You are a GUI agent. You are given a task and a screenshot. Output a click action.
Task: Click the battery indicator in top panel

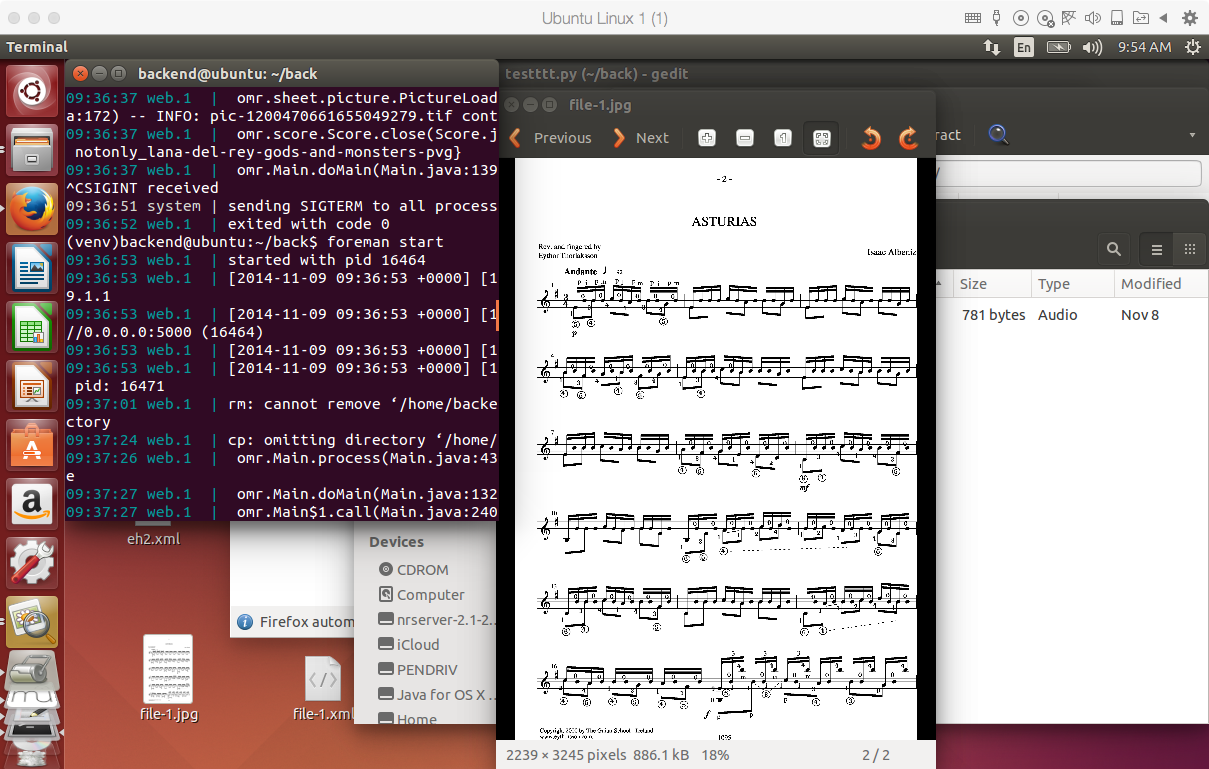click(1059, 47)
